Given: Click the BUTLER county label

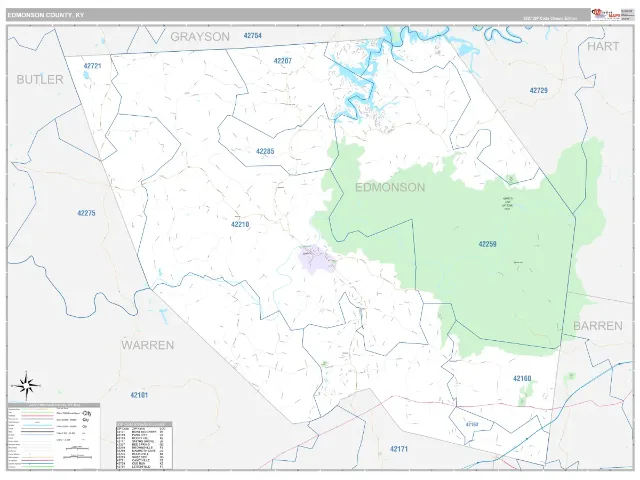Looking at the screenshot, I should pyautogui.click(x=40, y=80).
